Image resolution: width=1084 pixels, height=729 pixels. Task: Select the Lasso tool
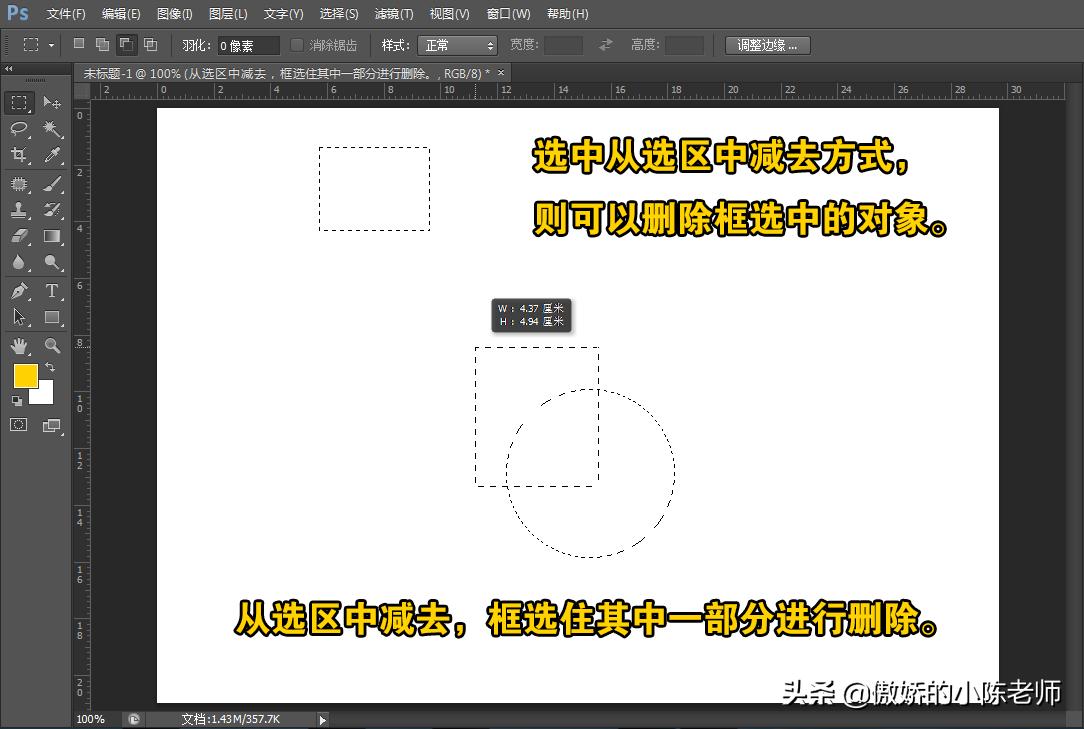point(19,129)
